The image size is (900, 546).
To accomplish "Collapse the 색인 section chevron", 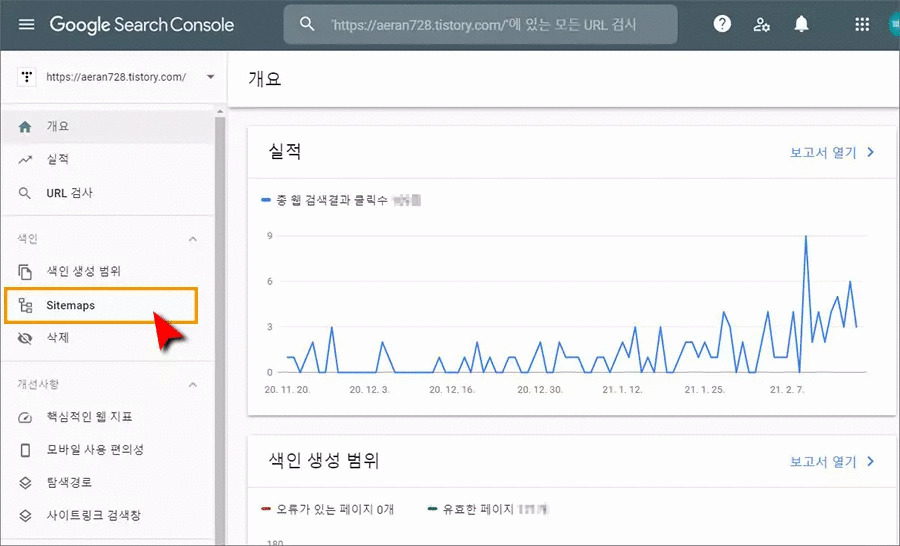I will pyautogui.click(x=193, y=239).
